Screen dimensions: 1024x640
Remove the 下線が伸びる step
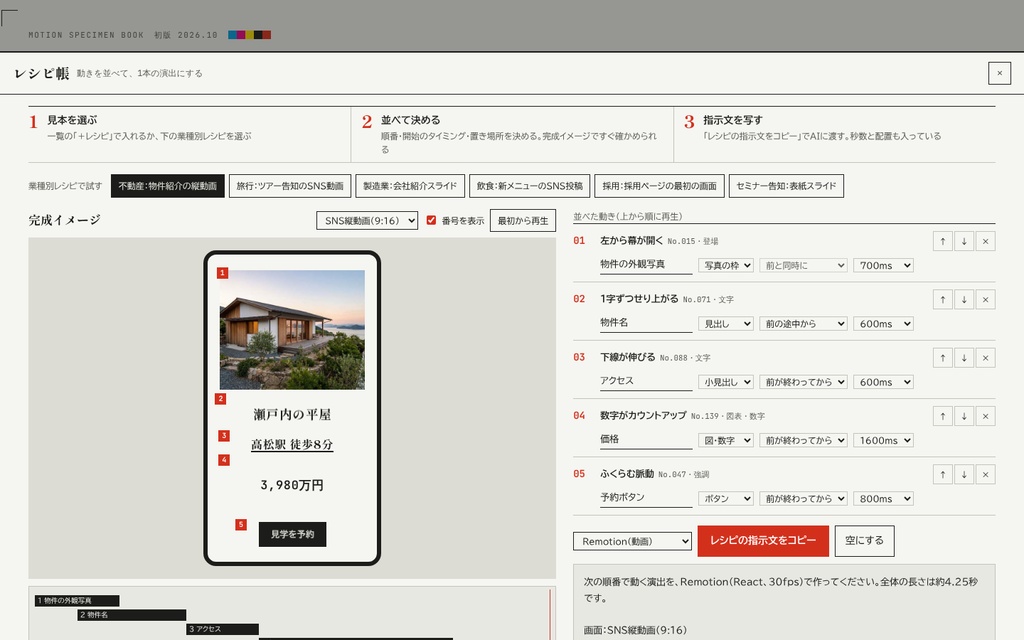click(985, 357)
